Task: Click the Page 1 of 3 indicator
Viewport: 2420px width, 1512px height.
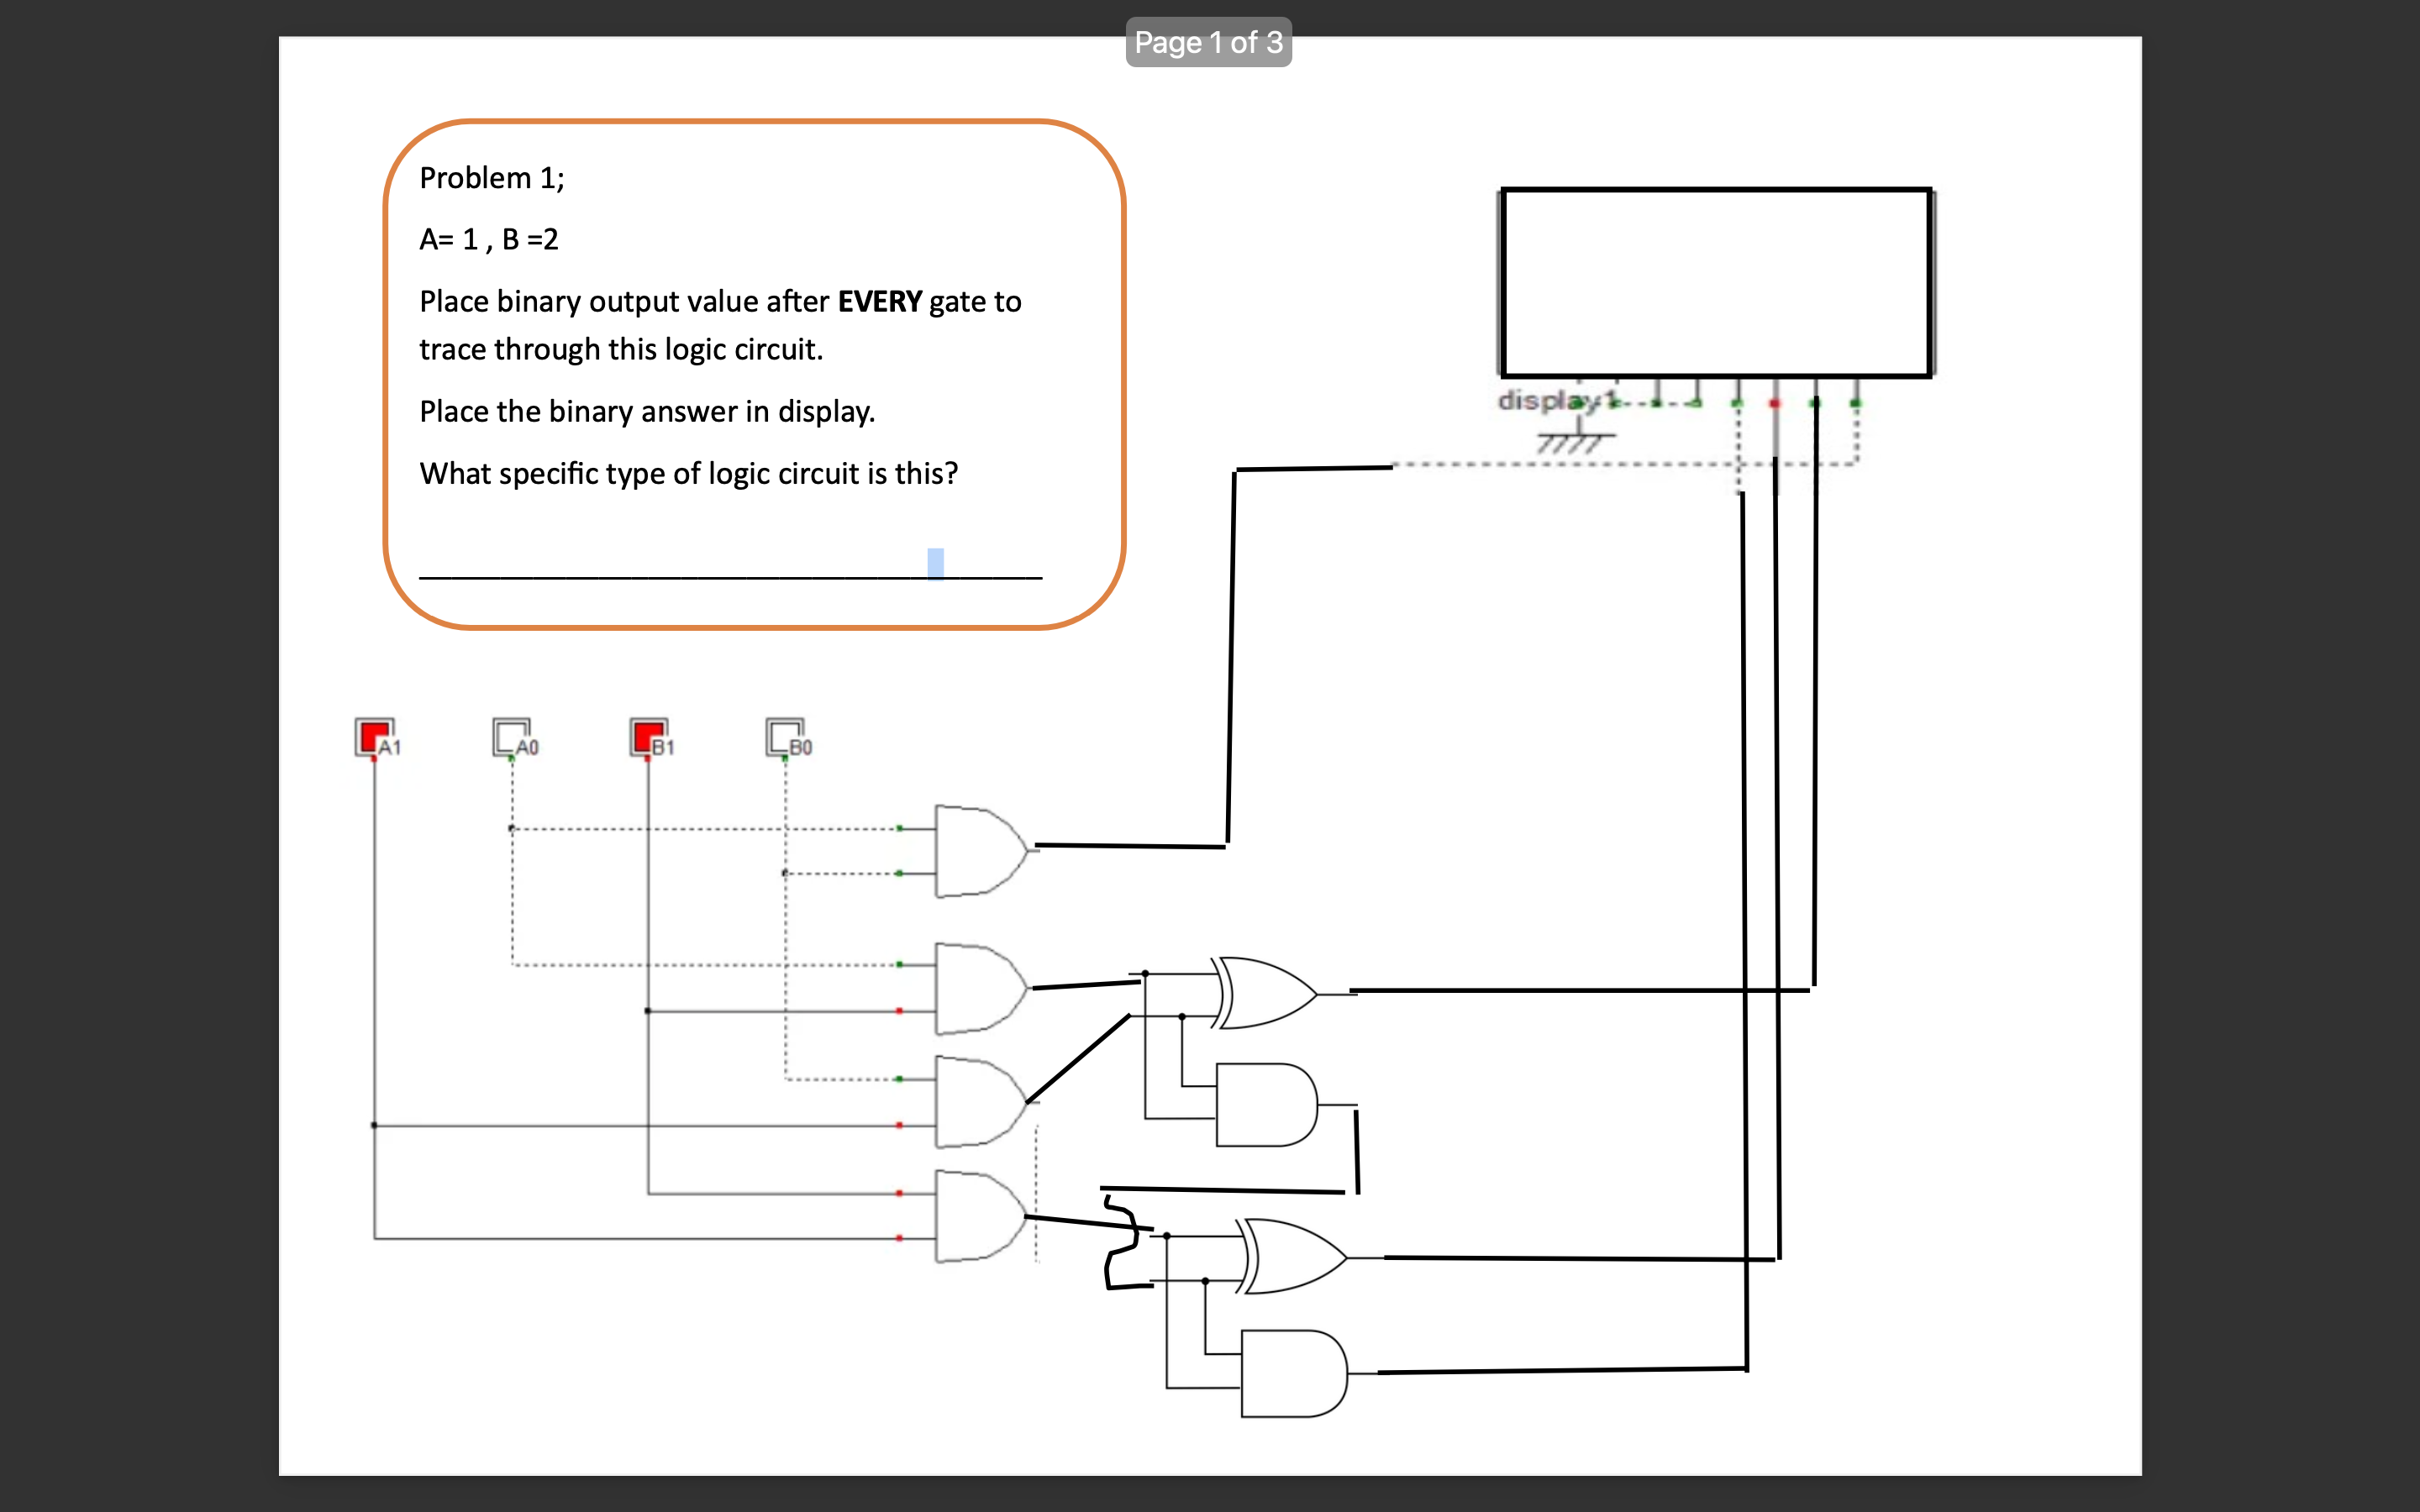Action: point(1207,42)
